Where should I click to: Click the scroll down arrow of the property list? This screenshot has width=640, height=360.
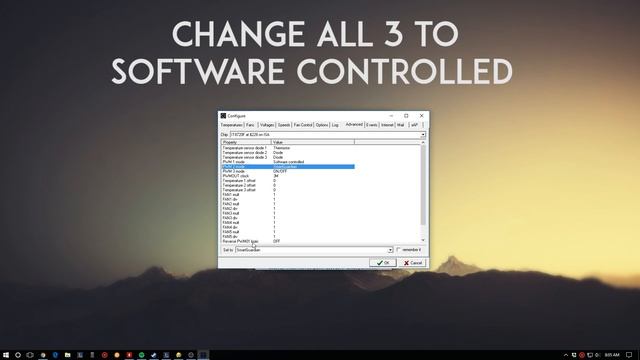tap(423, 240)
